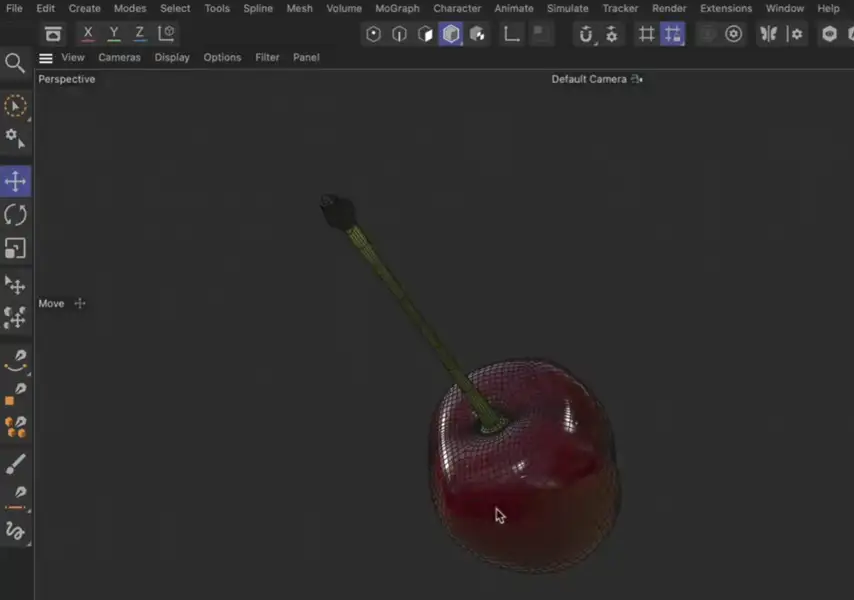The image size is (854, 600).
Task: Select the Move tool in left toolbar
Action: (16, 181)
